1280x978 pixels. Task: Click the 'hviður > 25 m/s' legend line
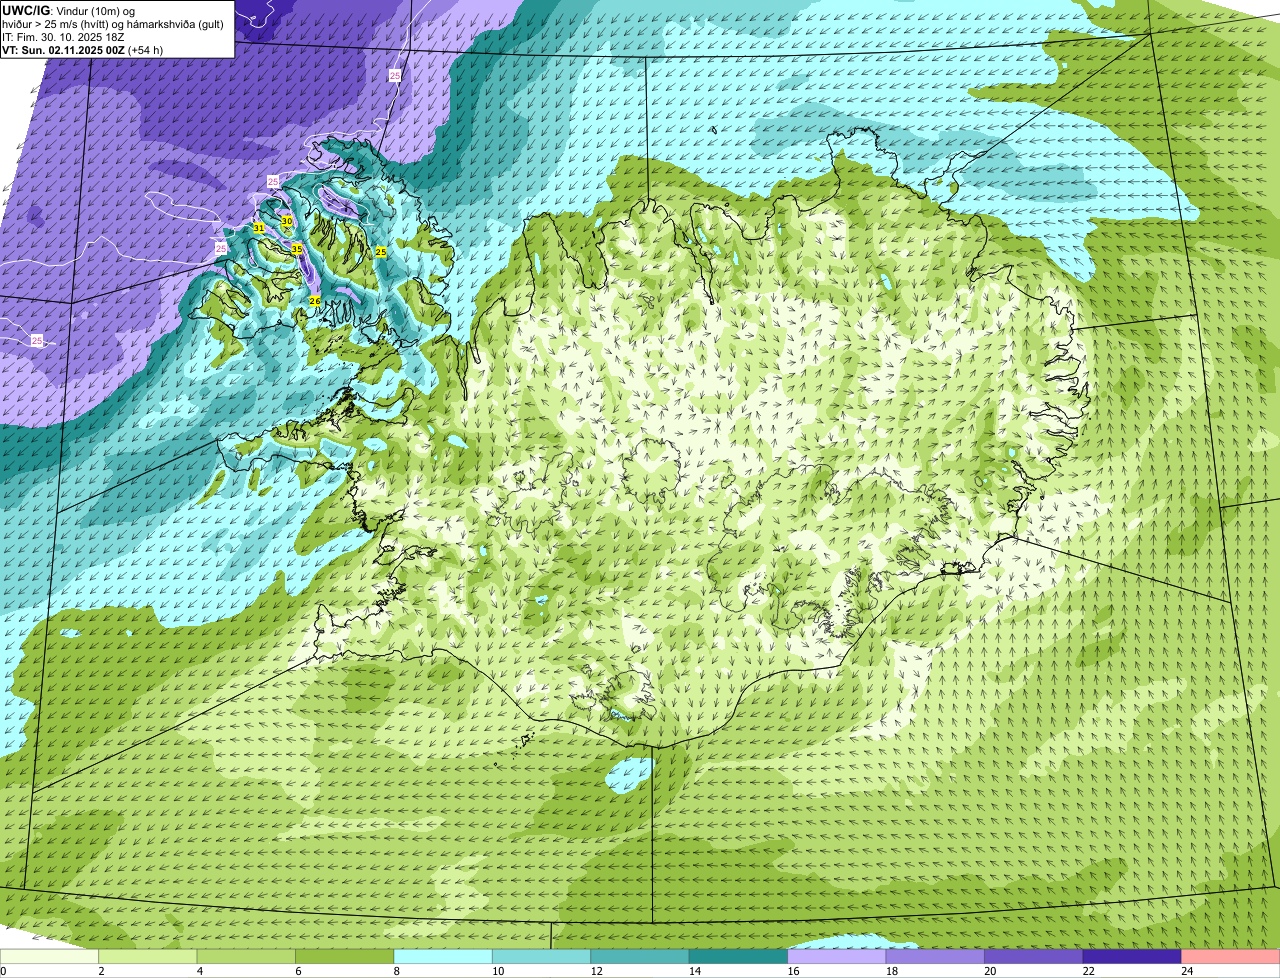[112, 23]
